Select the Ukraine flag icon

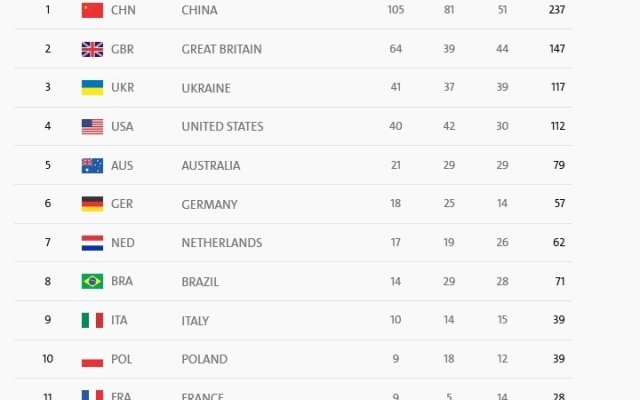(x=92, y=88)
